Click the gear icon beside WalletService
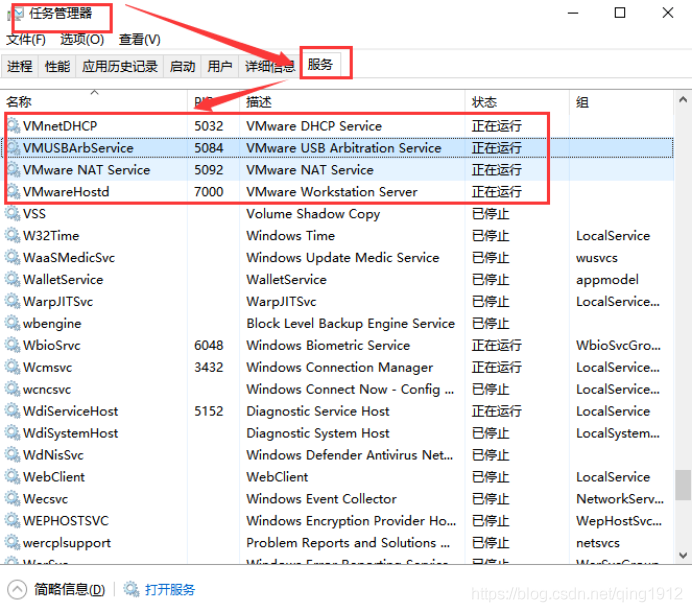 click(x=13, y=279)
